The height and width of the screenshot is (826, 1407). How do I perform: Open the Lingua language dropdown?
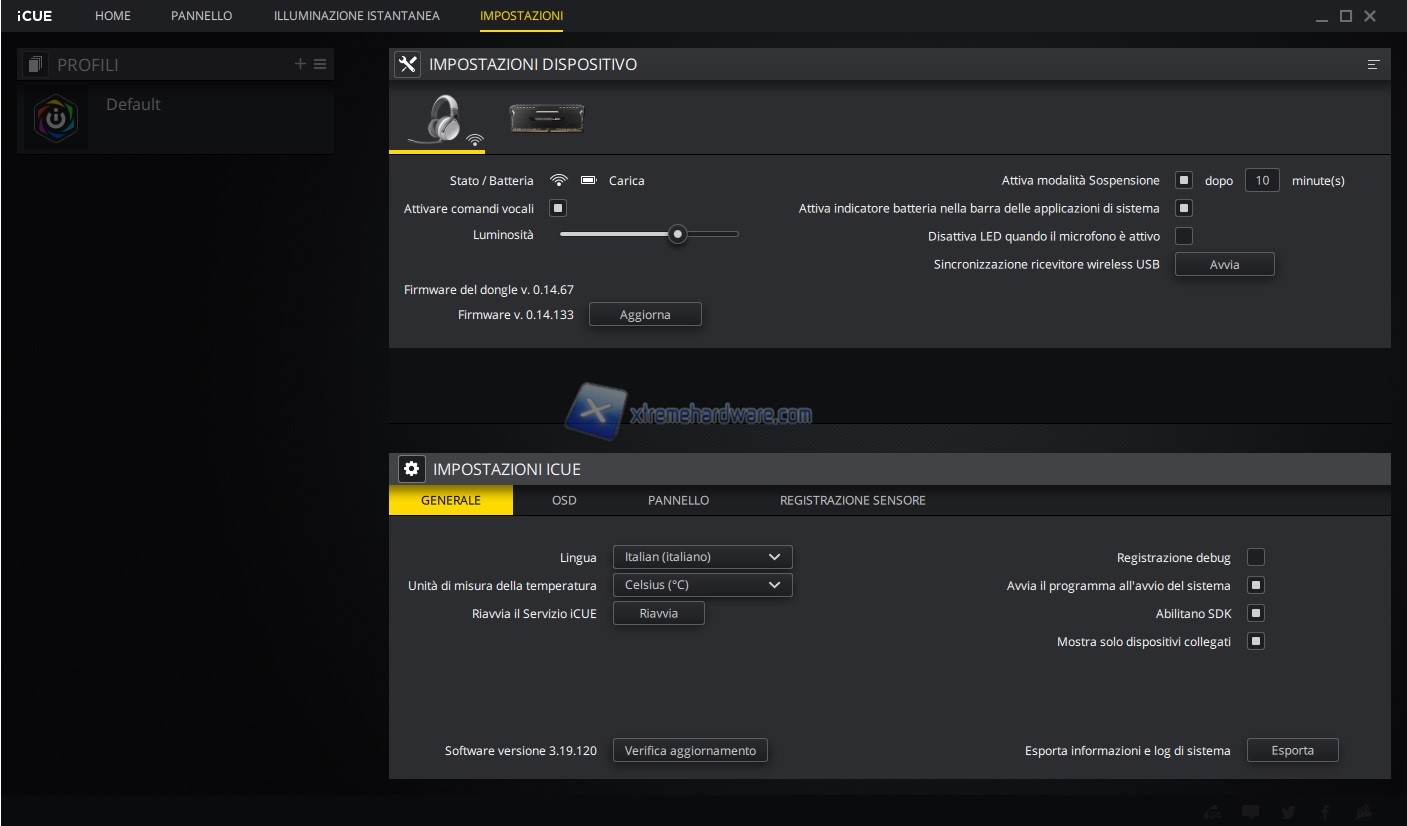tap(702, 557)
